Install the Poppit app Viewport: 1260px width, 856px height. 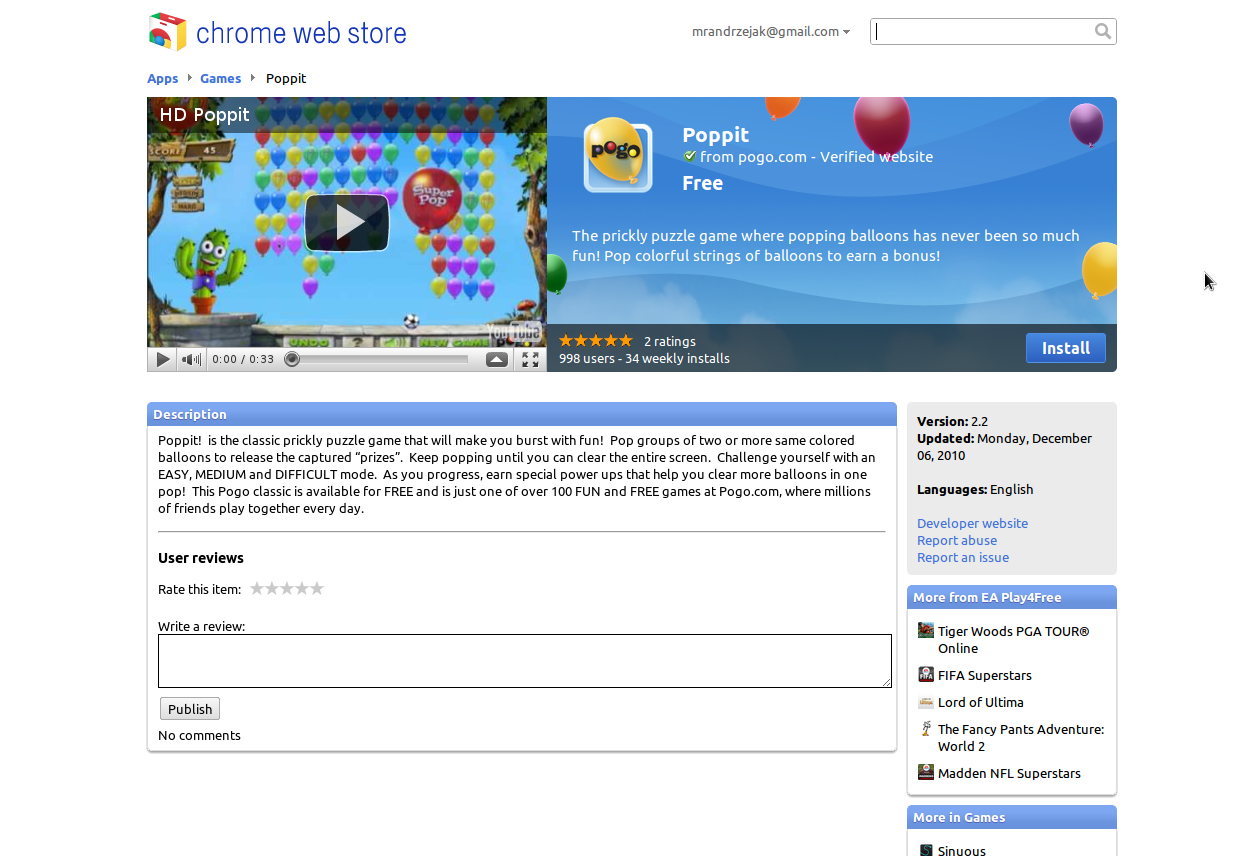tap(1066, 348)
